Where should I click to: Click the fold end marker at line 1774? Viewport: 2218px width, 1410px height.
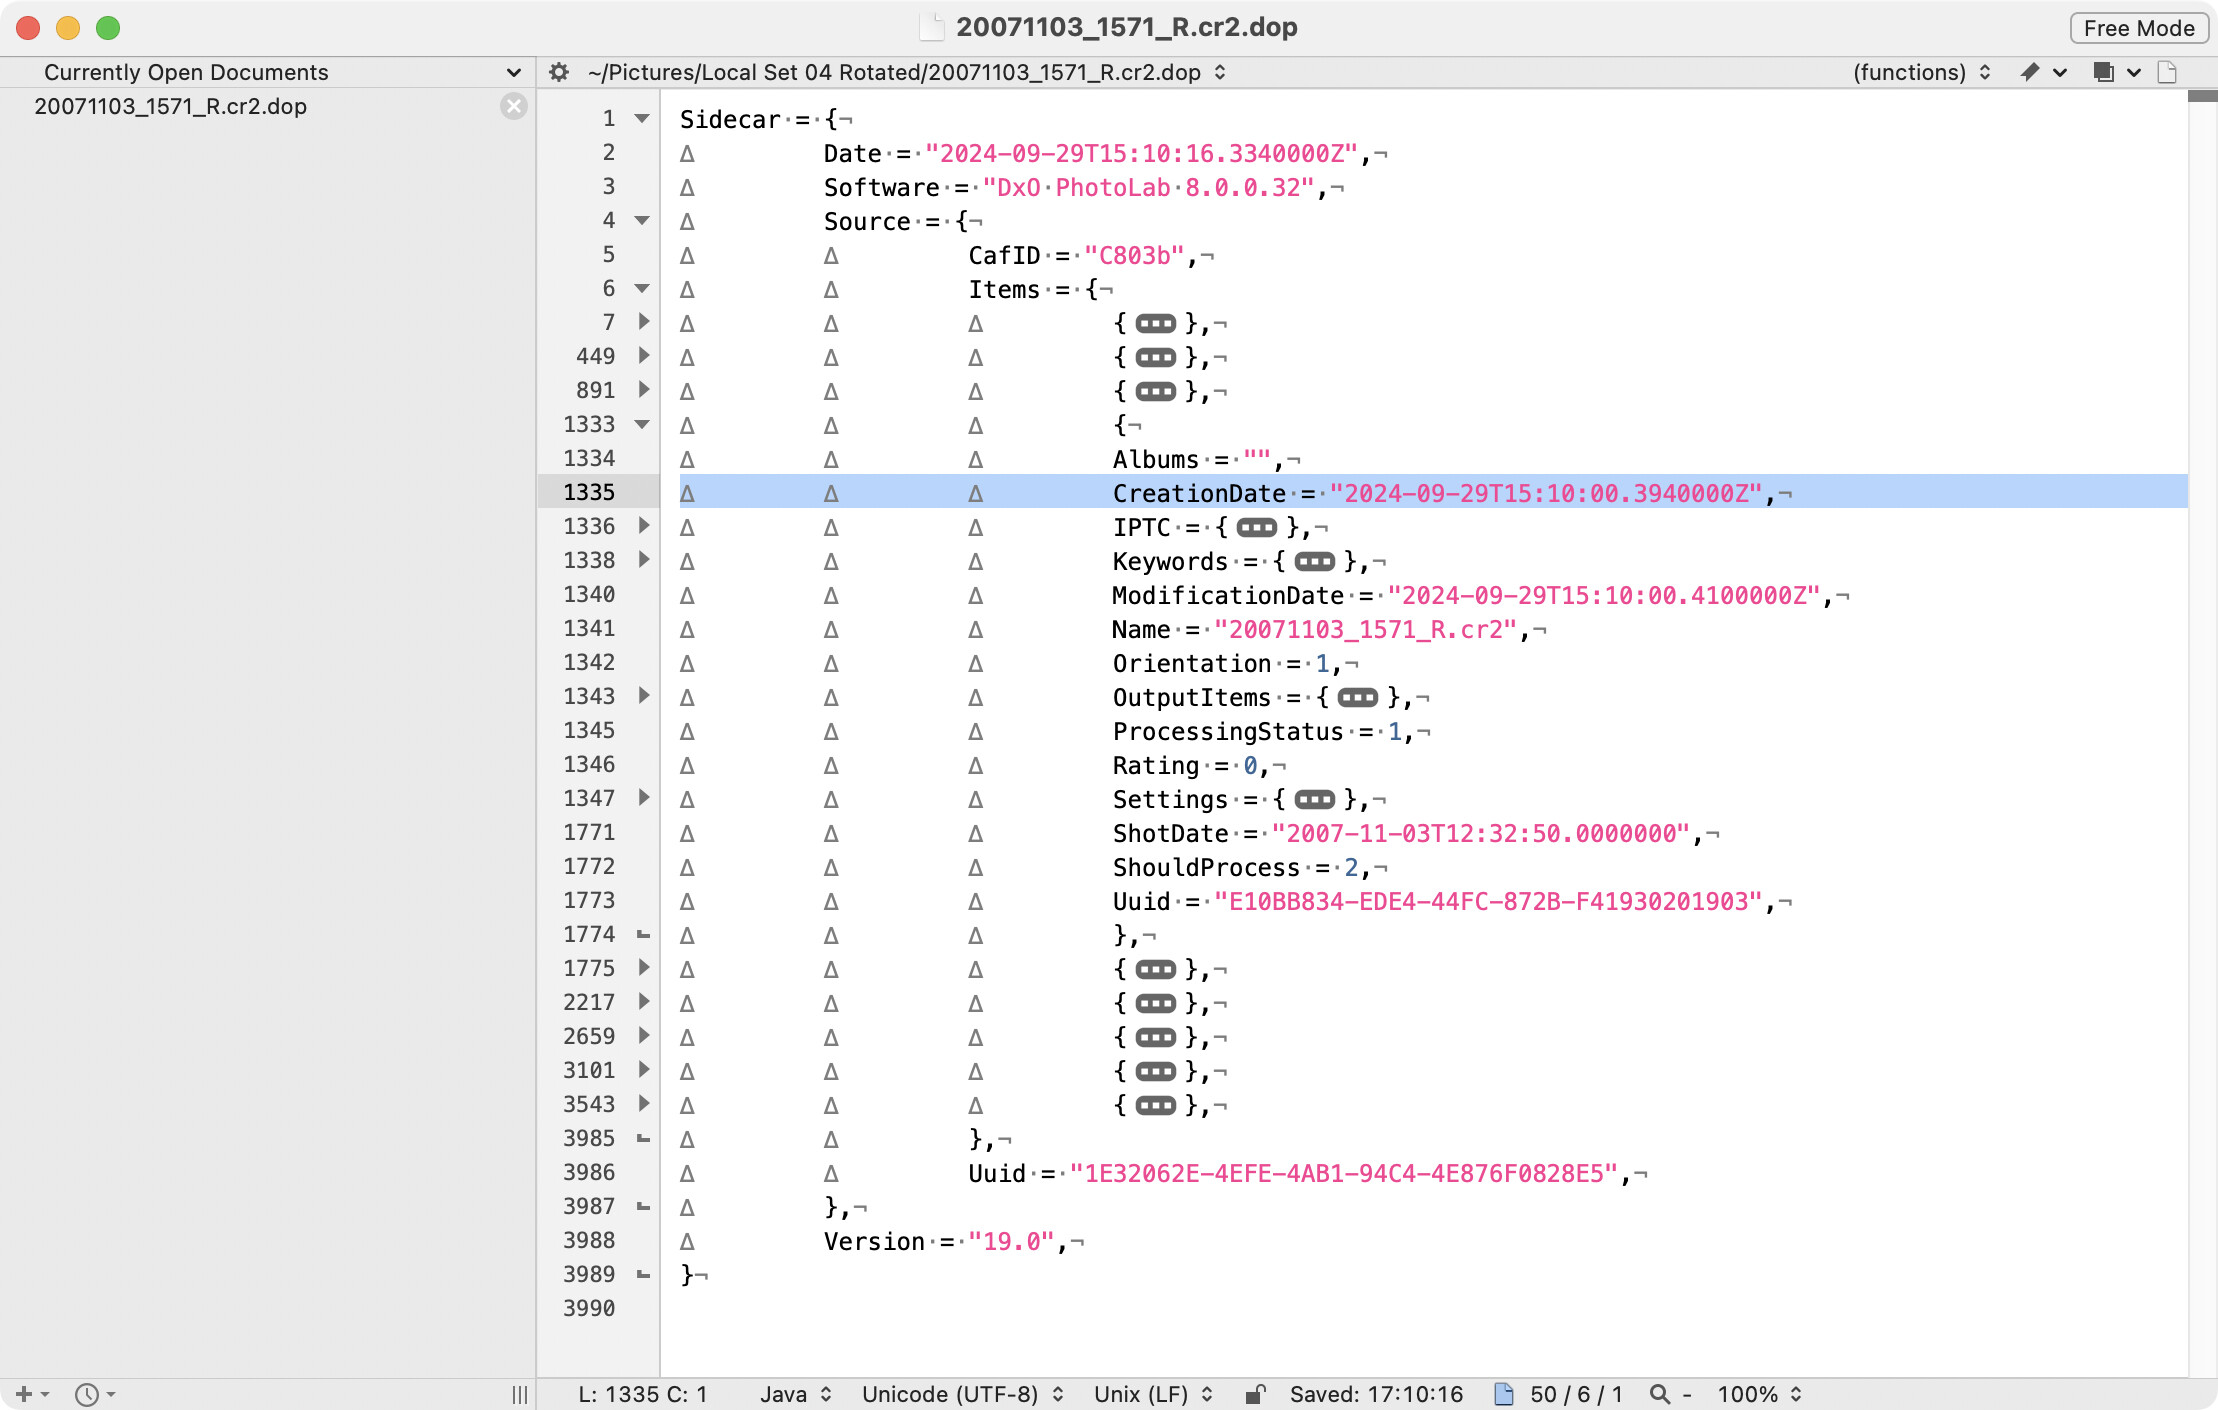[x=643, y=936]
